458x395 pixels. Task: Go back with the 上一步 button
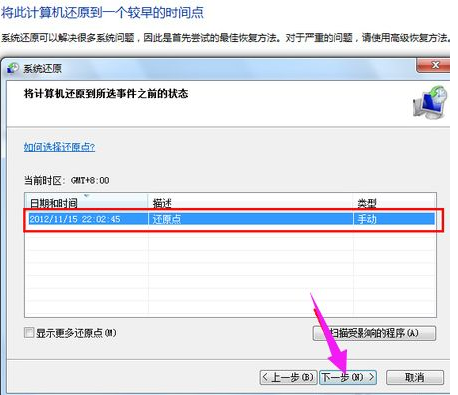[288, 377]
